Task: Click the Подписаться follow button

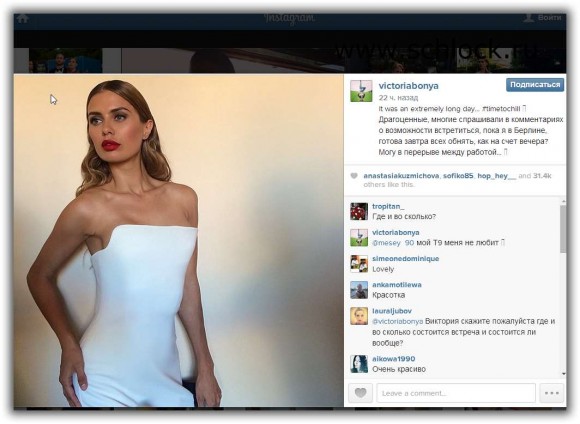Action: point(535,85)
